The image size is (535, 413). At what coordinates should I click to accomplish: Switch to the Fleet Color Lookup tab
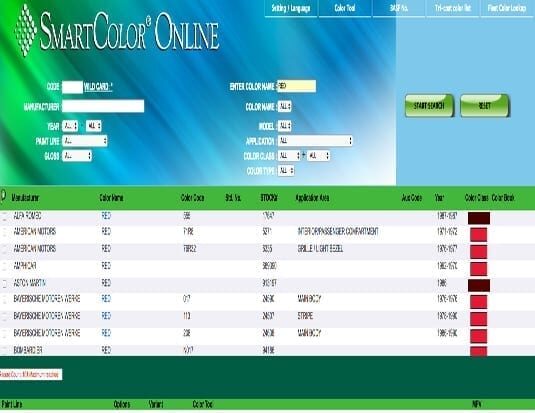[x=507, y=8]
